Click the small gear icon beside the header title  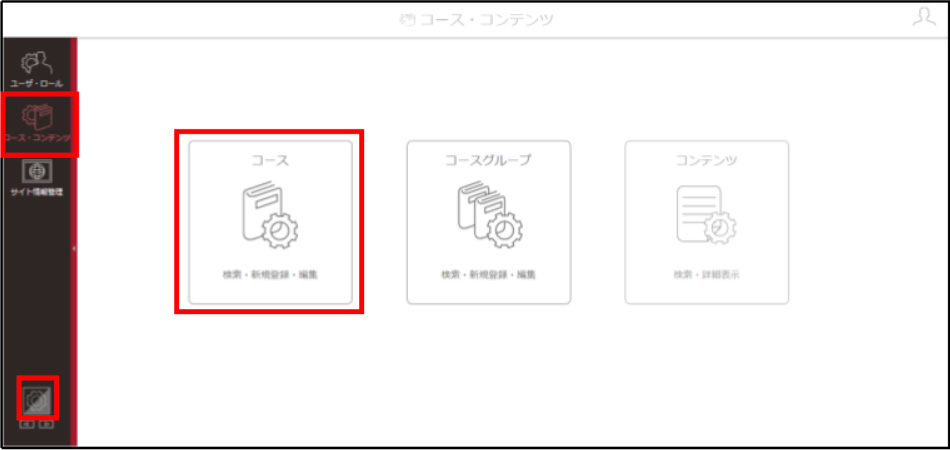point(406,19)
